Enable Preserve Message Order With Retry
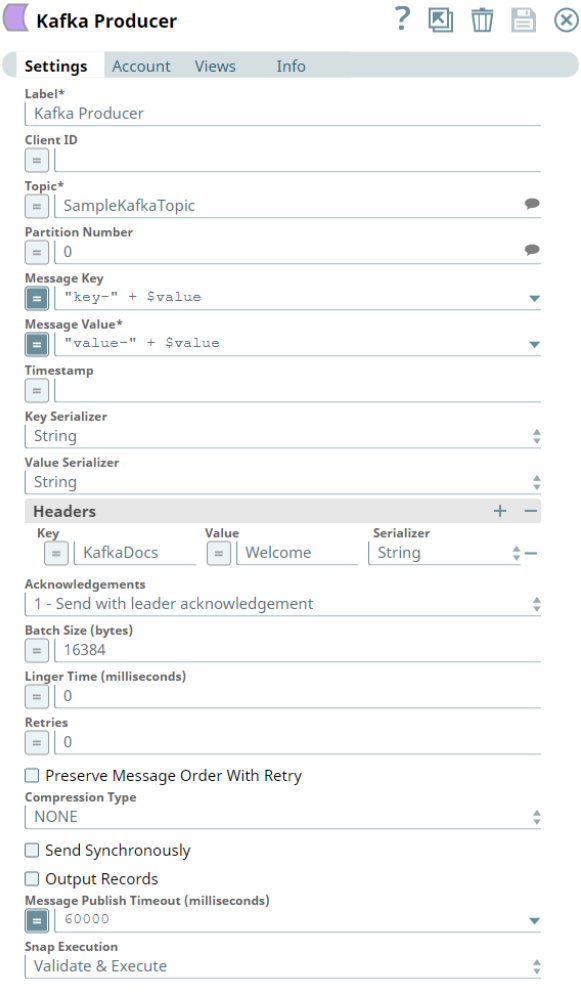 tap(31, 775)
